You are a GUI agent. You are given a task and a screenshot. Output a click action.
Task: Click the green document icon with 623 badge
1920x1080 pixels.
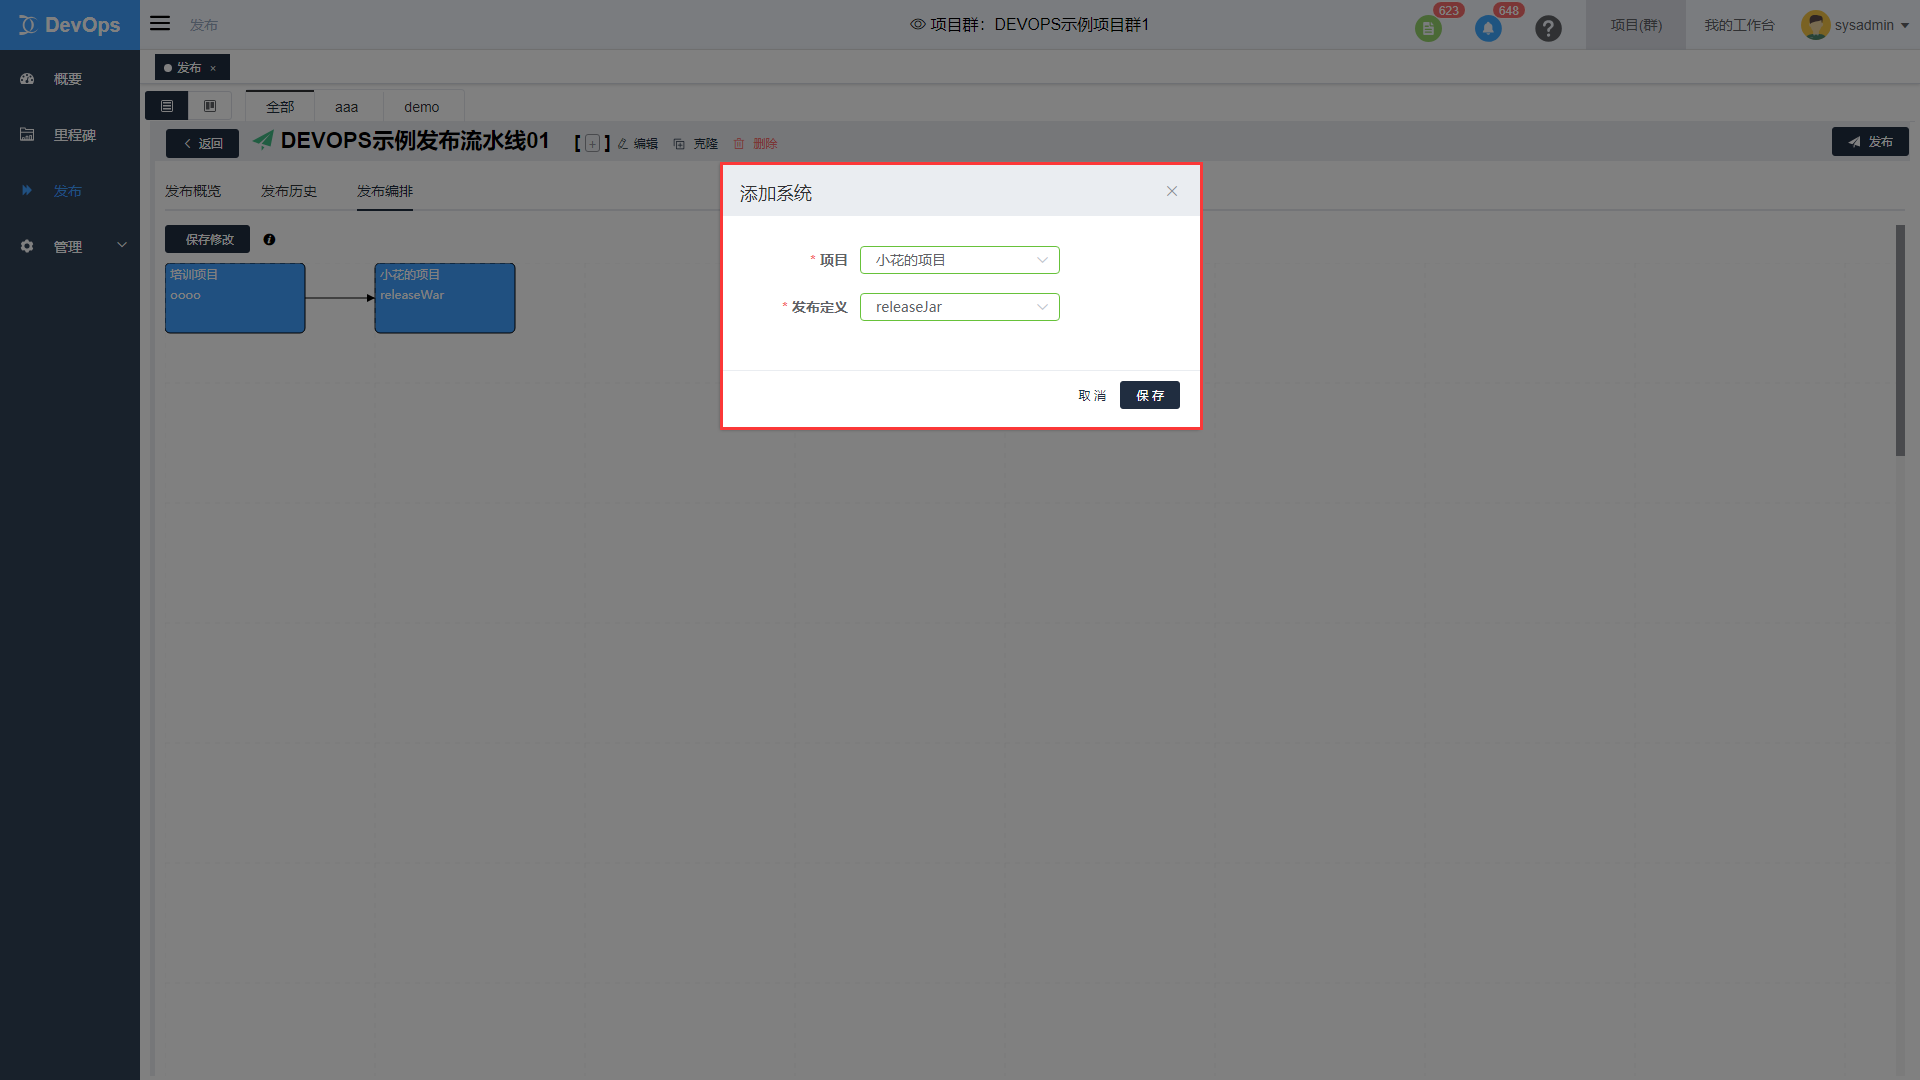1428,28
